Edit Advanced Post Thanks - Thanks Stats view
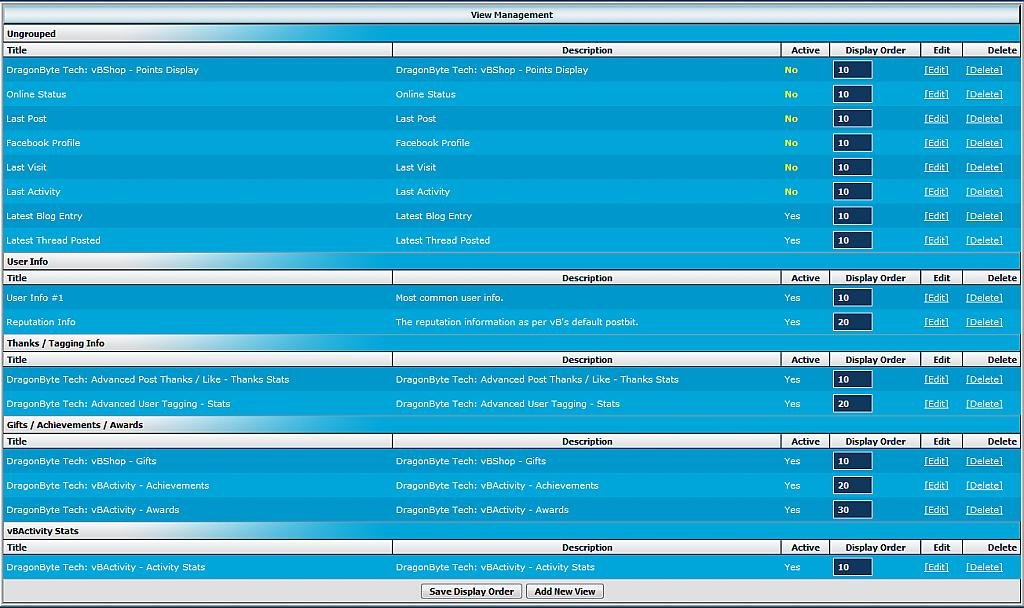Image resolution: width=1024 pixels, height=608 pixels. pos(936,379)
